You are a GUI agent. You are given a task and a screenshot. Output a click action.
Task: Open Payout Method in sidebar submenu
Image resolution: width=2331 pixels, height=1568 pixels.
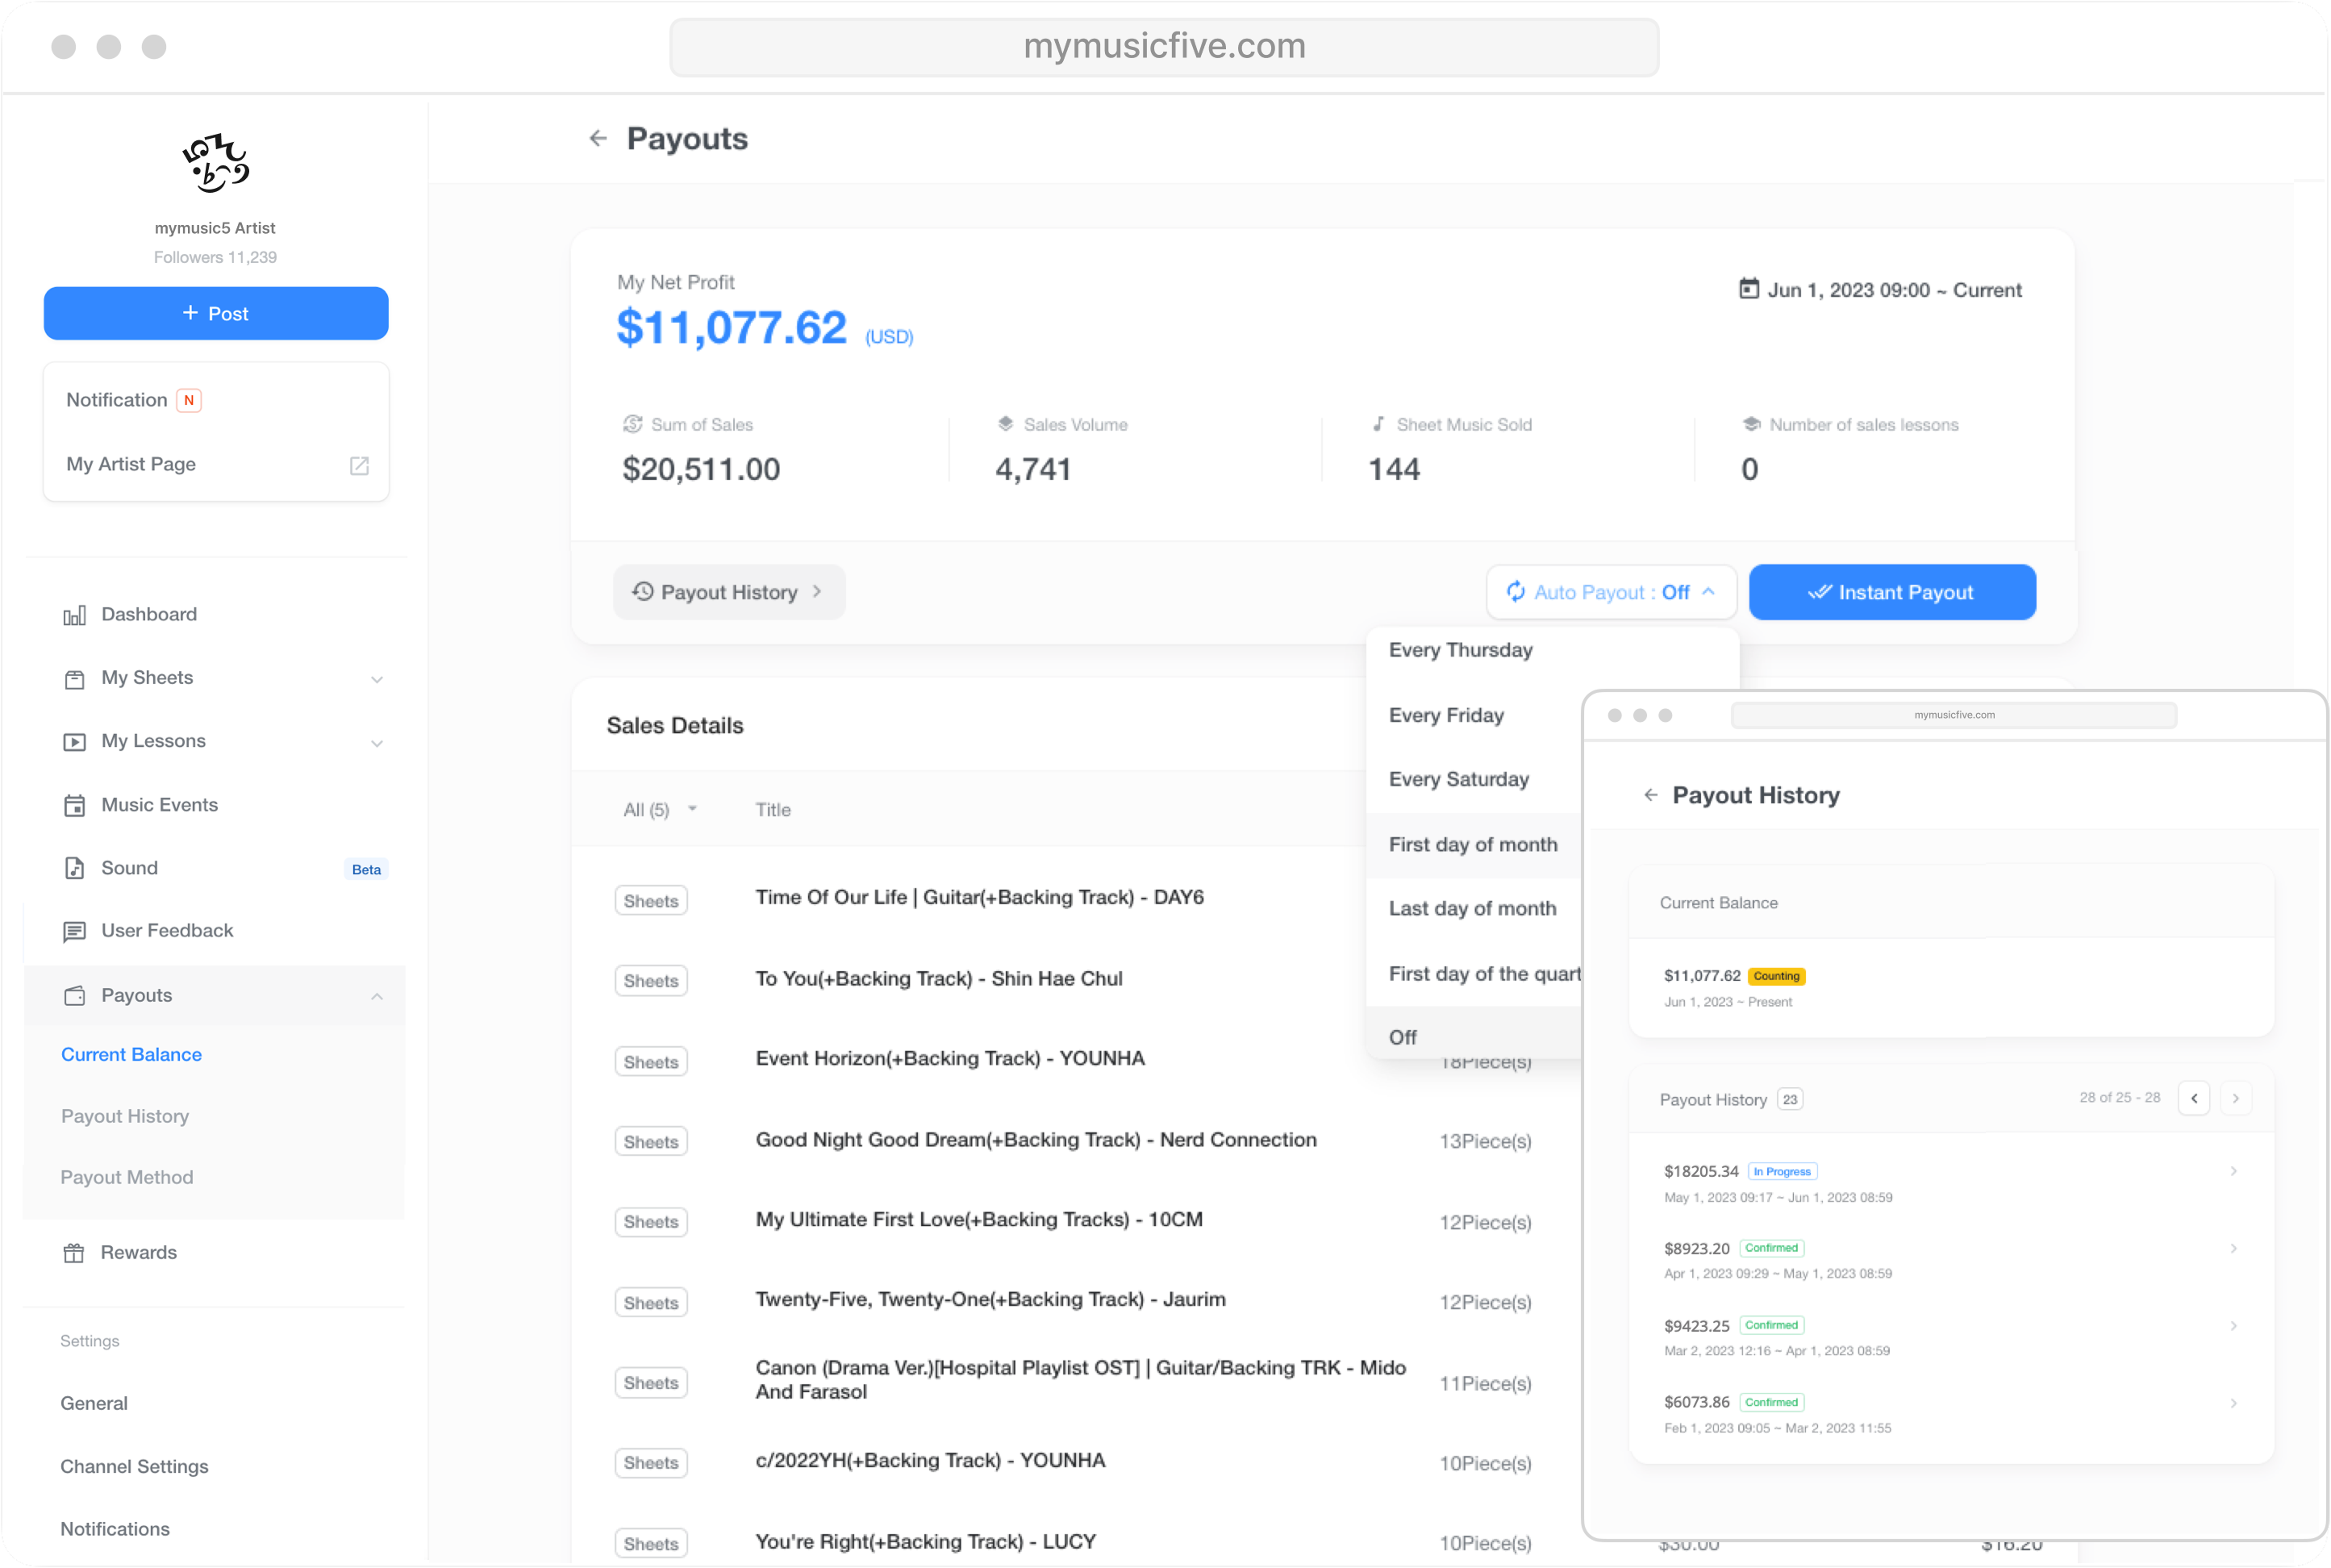click(x=127, y=1177)
